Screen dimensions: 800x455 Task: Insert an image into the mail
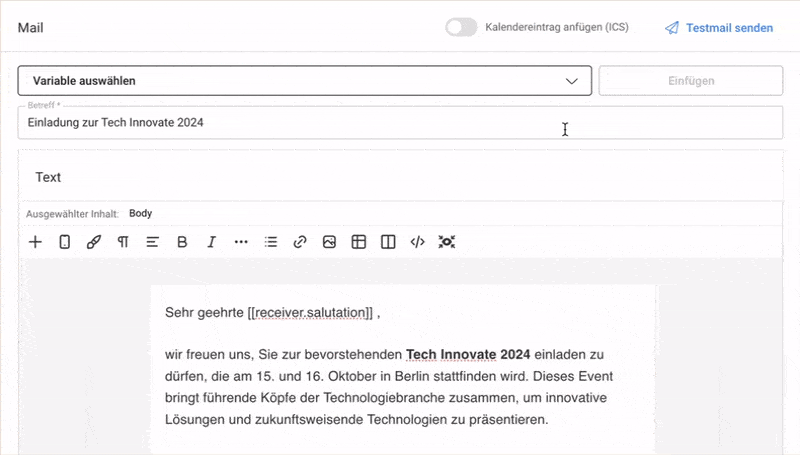(329, 242)
